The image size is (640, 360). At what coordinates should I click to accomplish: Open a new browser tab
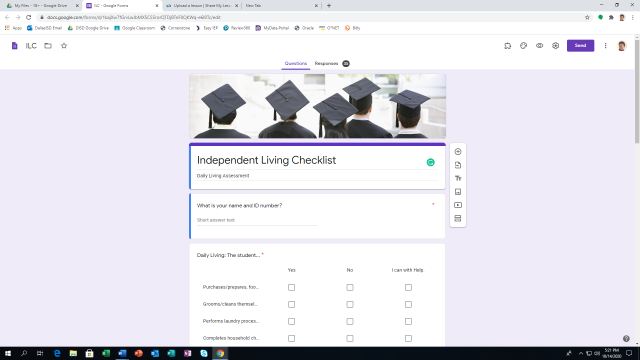pyautogui.click(x=329, y=6)
